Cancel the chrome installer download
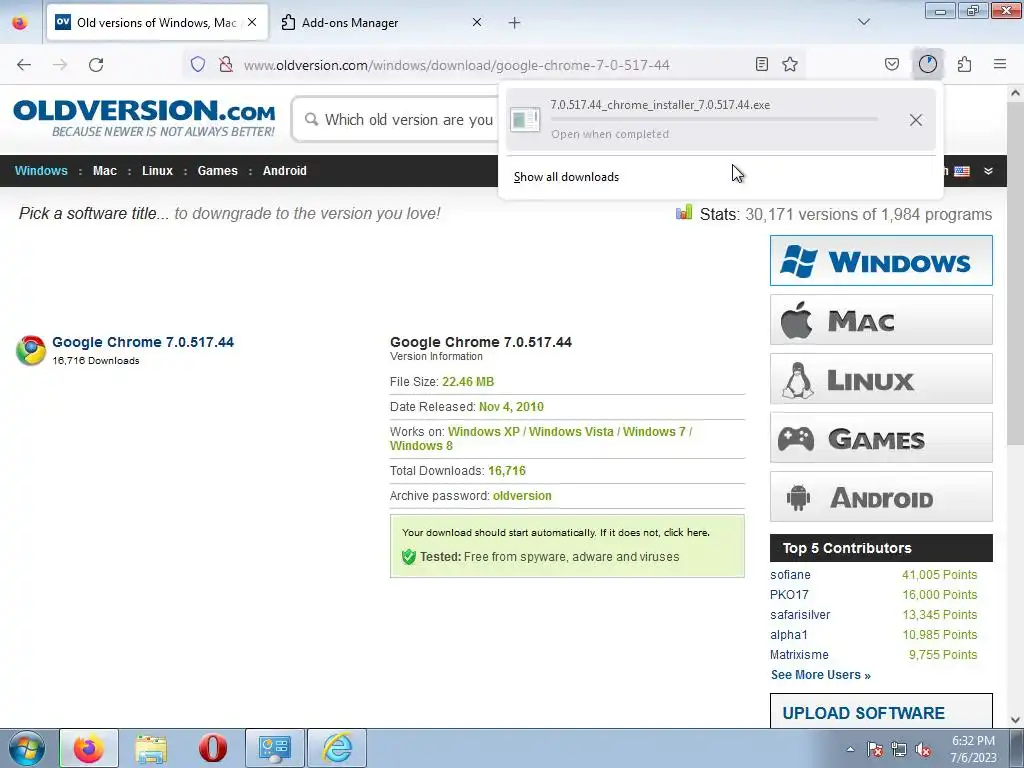The height and width of the screenshot is (768, 1024). point(916,120)
